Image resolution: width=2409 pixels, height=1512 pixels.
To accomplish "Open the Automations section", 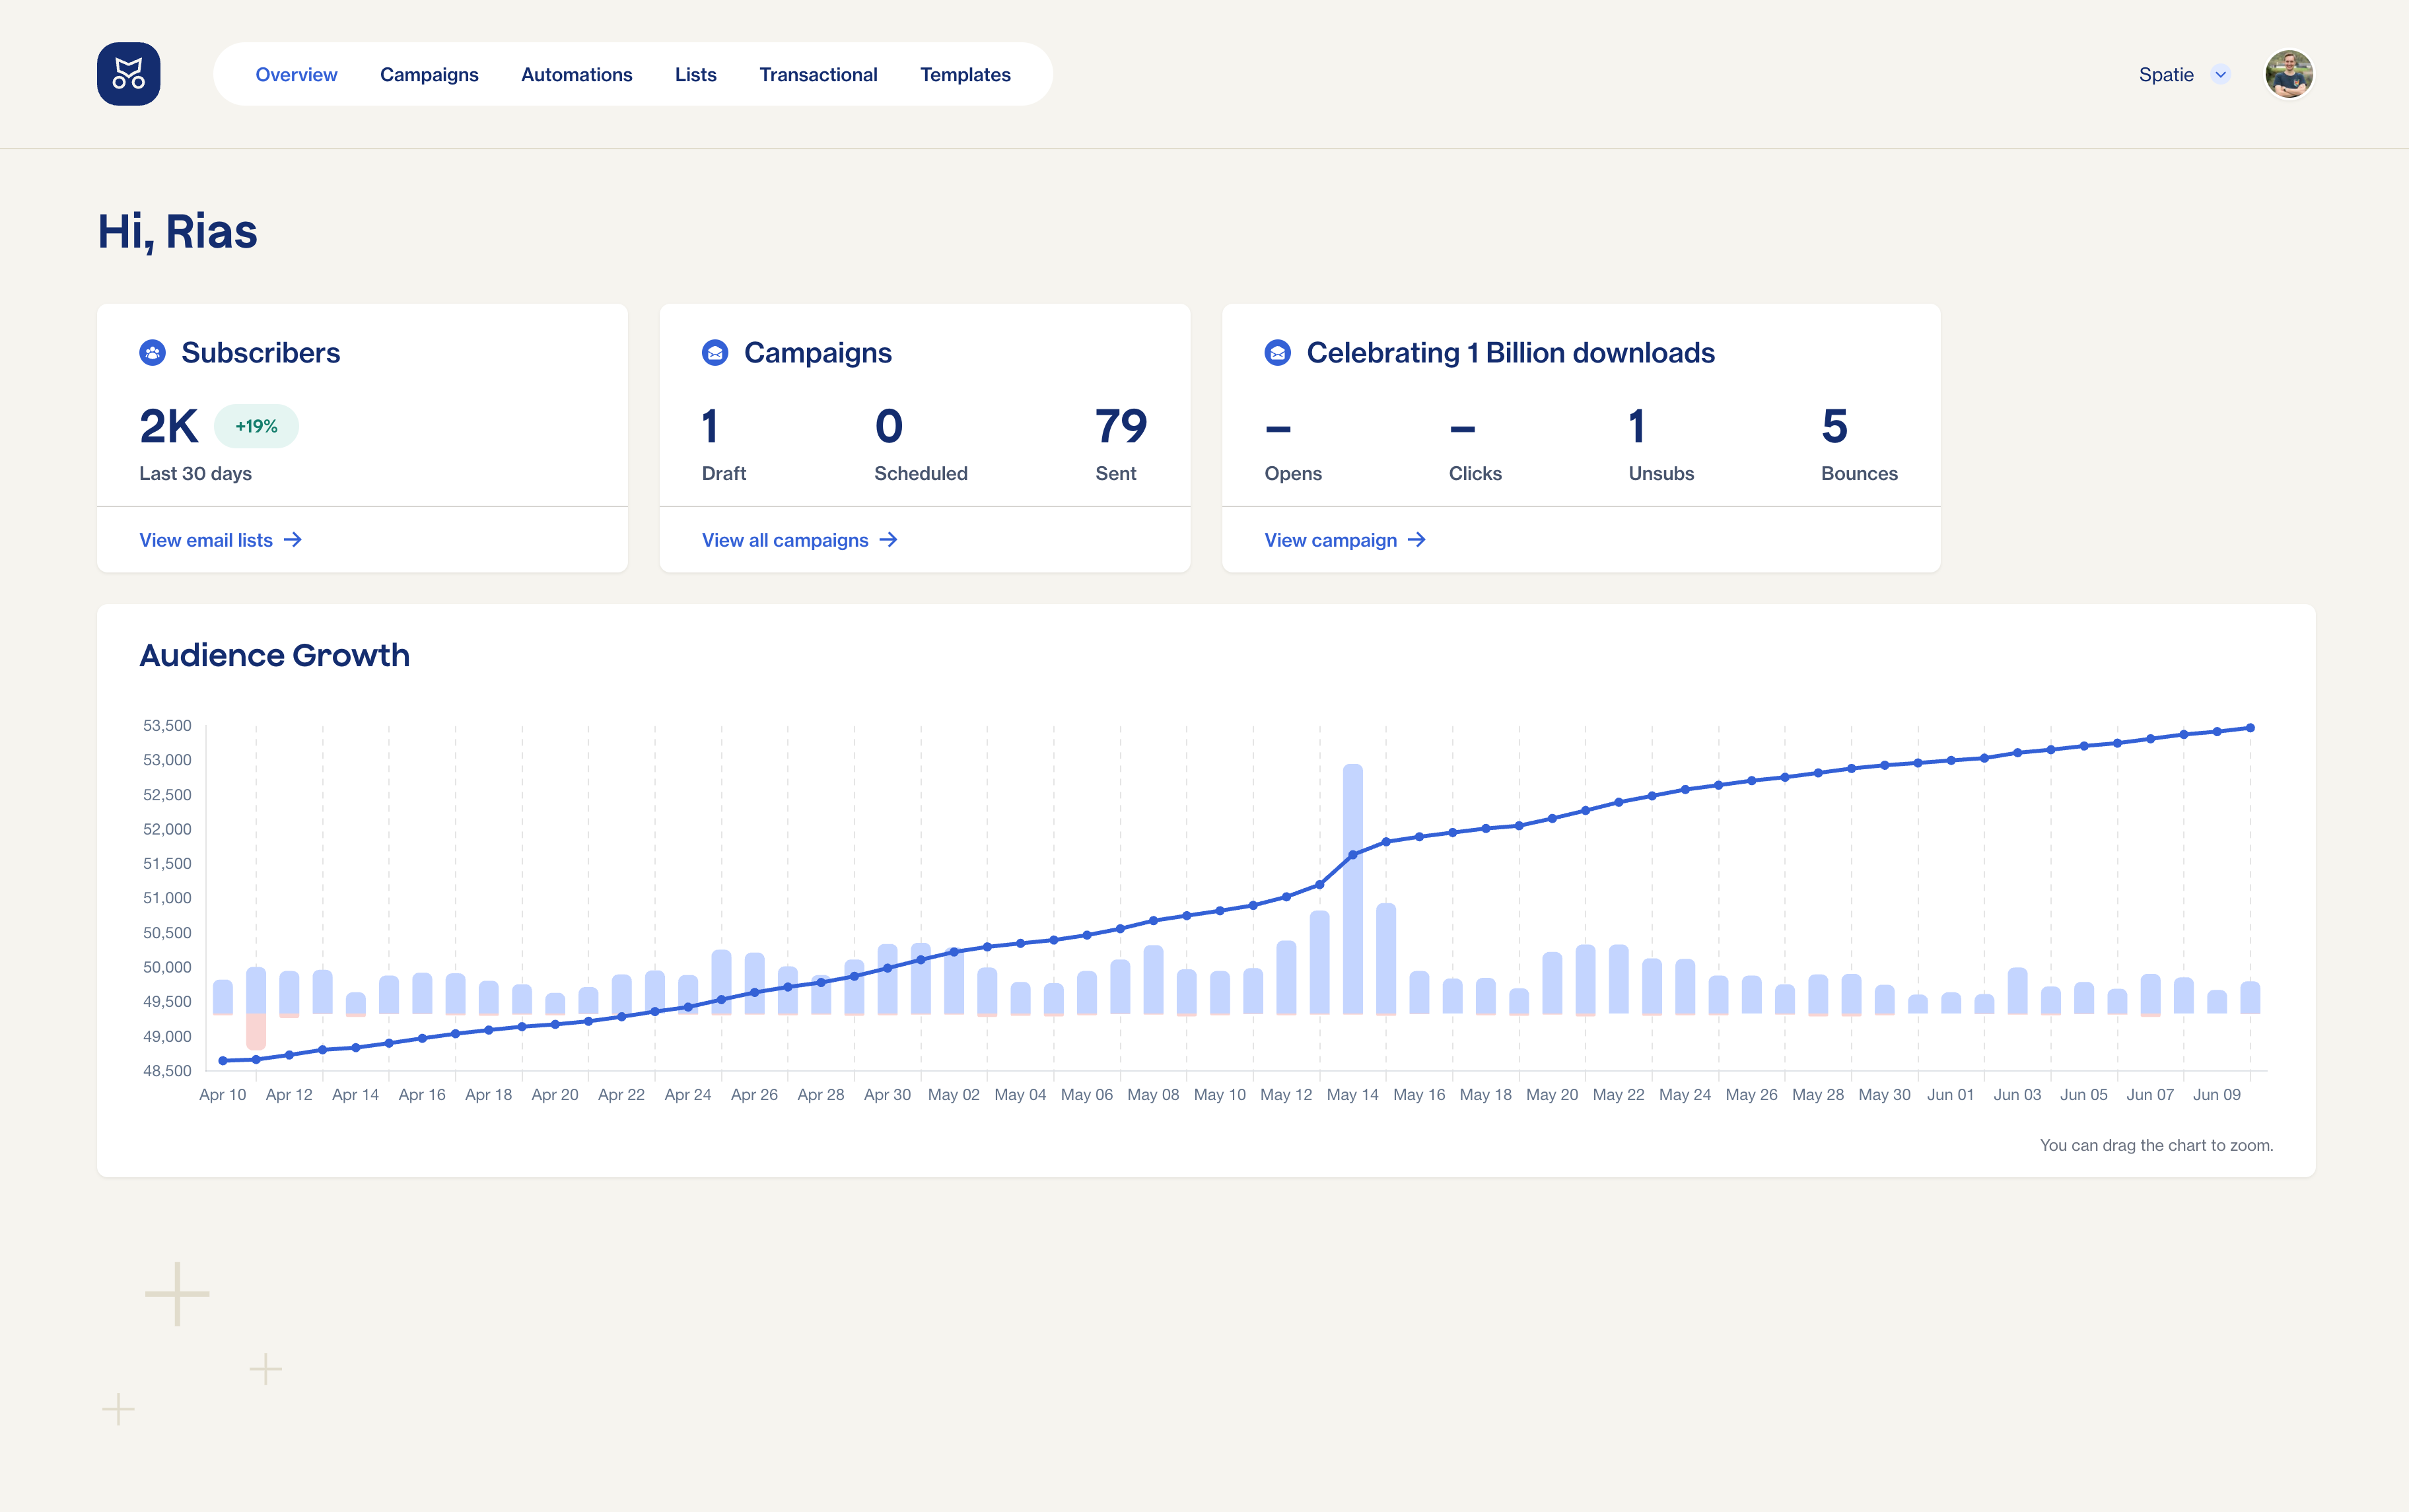I will (577, 75).
